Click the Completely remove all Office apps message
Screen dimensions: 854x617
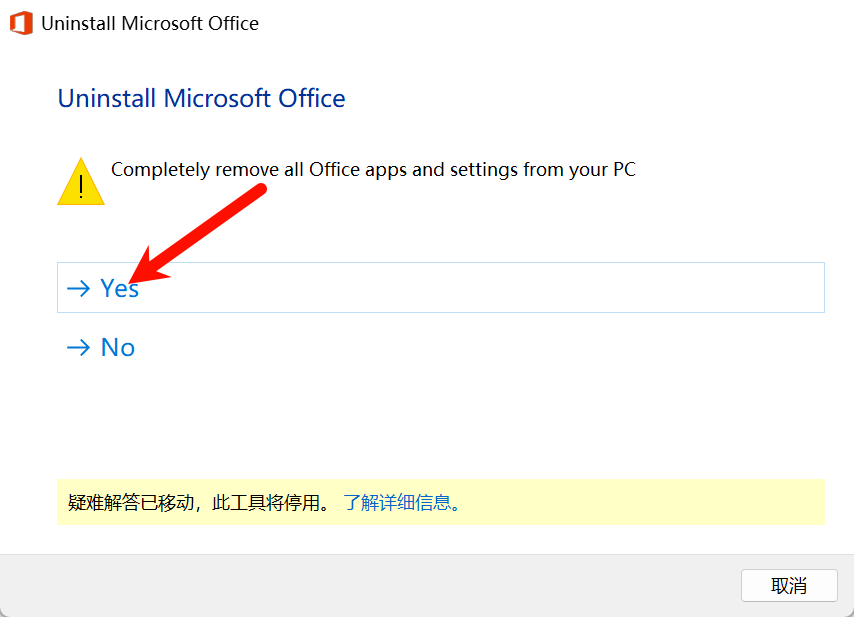(x=373, y=169)
